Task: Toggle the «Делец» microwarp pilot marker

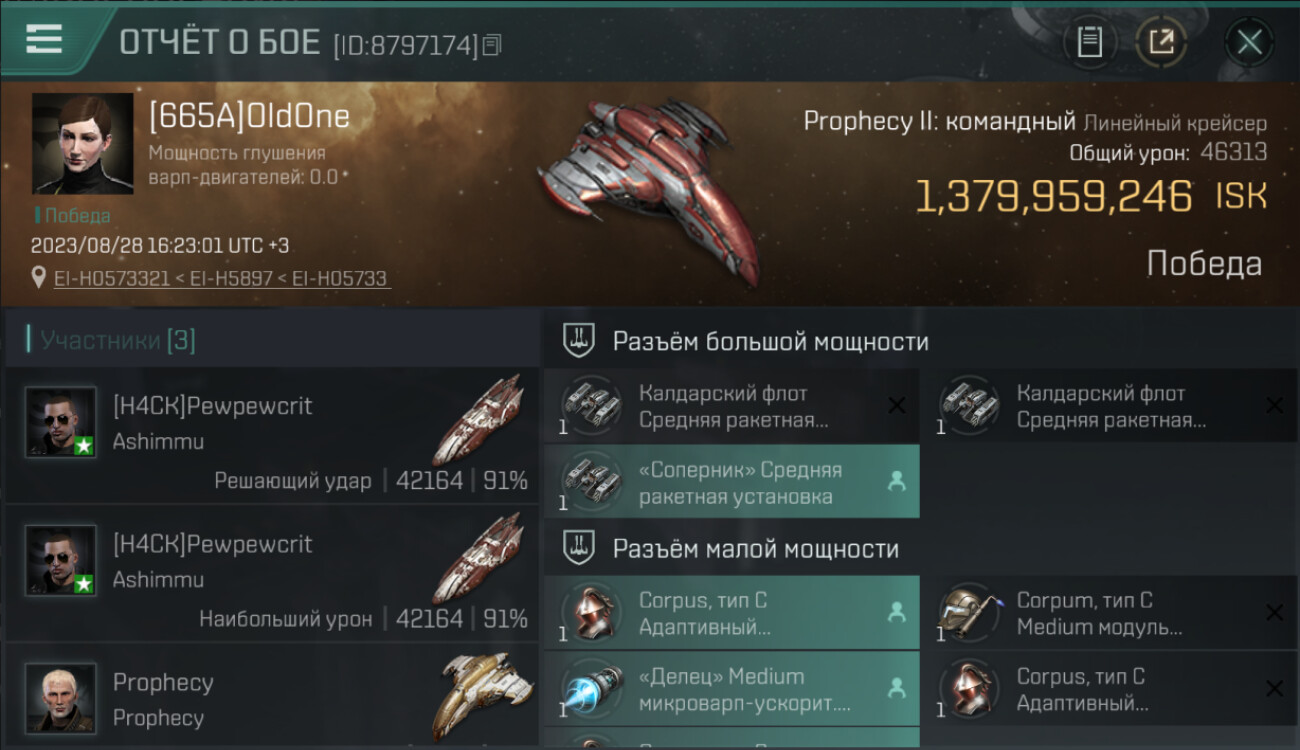Action: pyautogui.click(x=896, y=689)
